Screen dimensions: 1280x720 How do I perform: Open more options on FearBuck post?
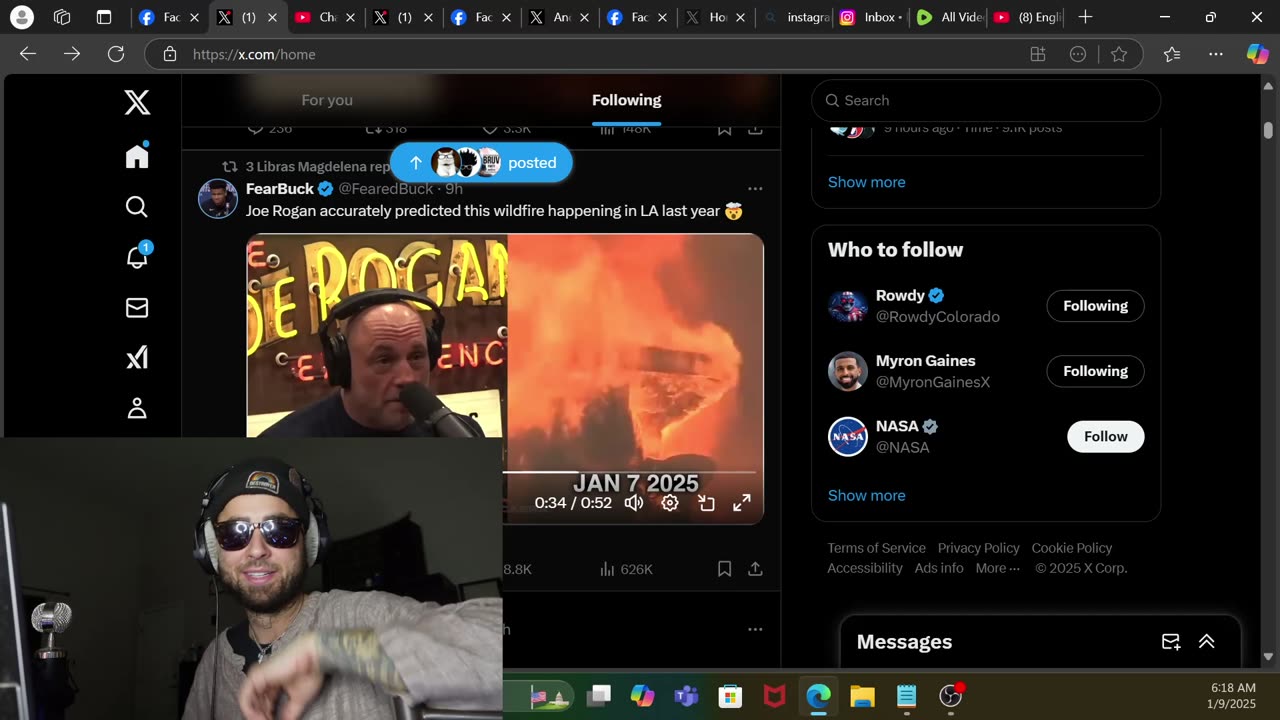coord(755,188)
